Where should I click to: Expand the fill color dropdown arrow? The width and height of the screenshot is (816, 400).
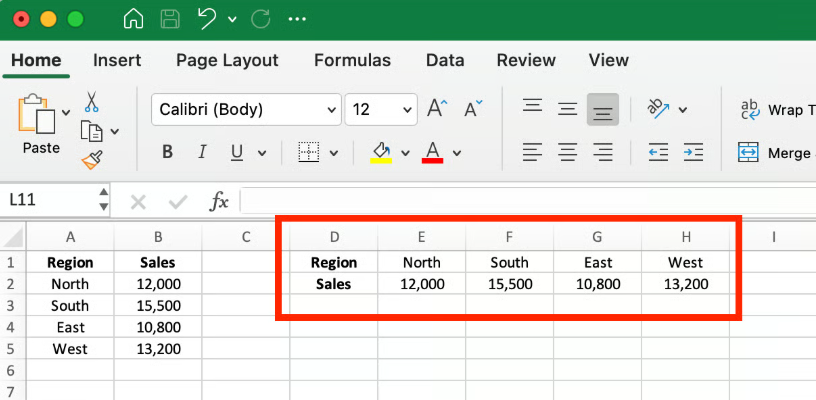[x=405, y=154]
